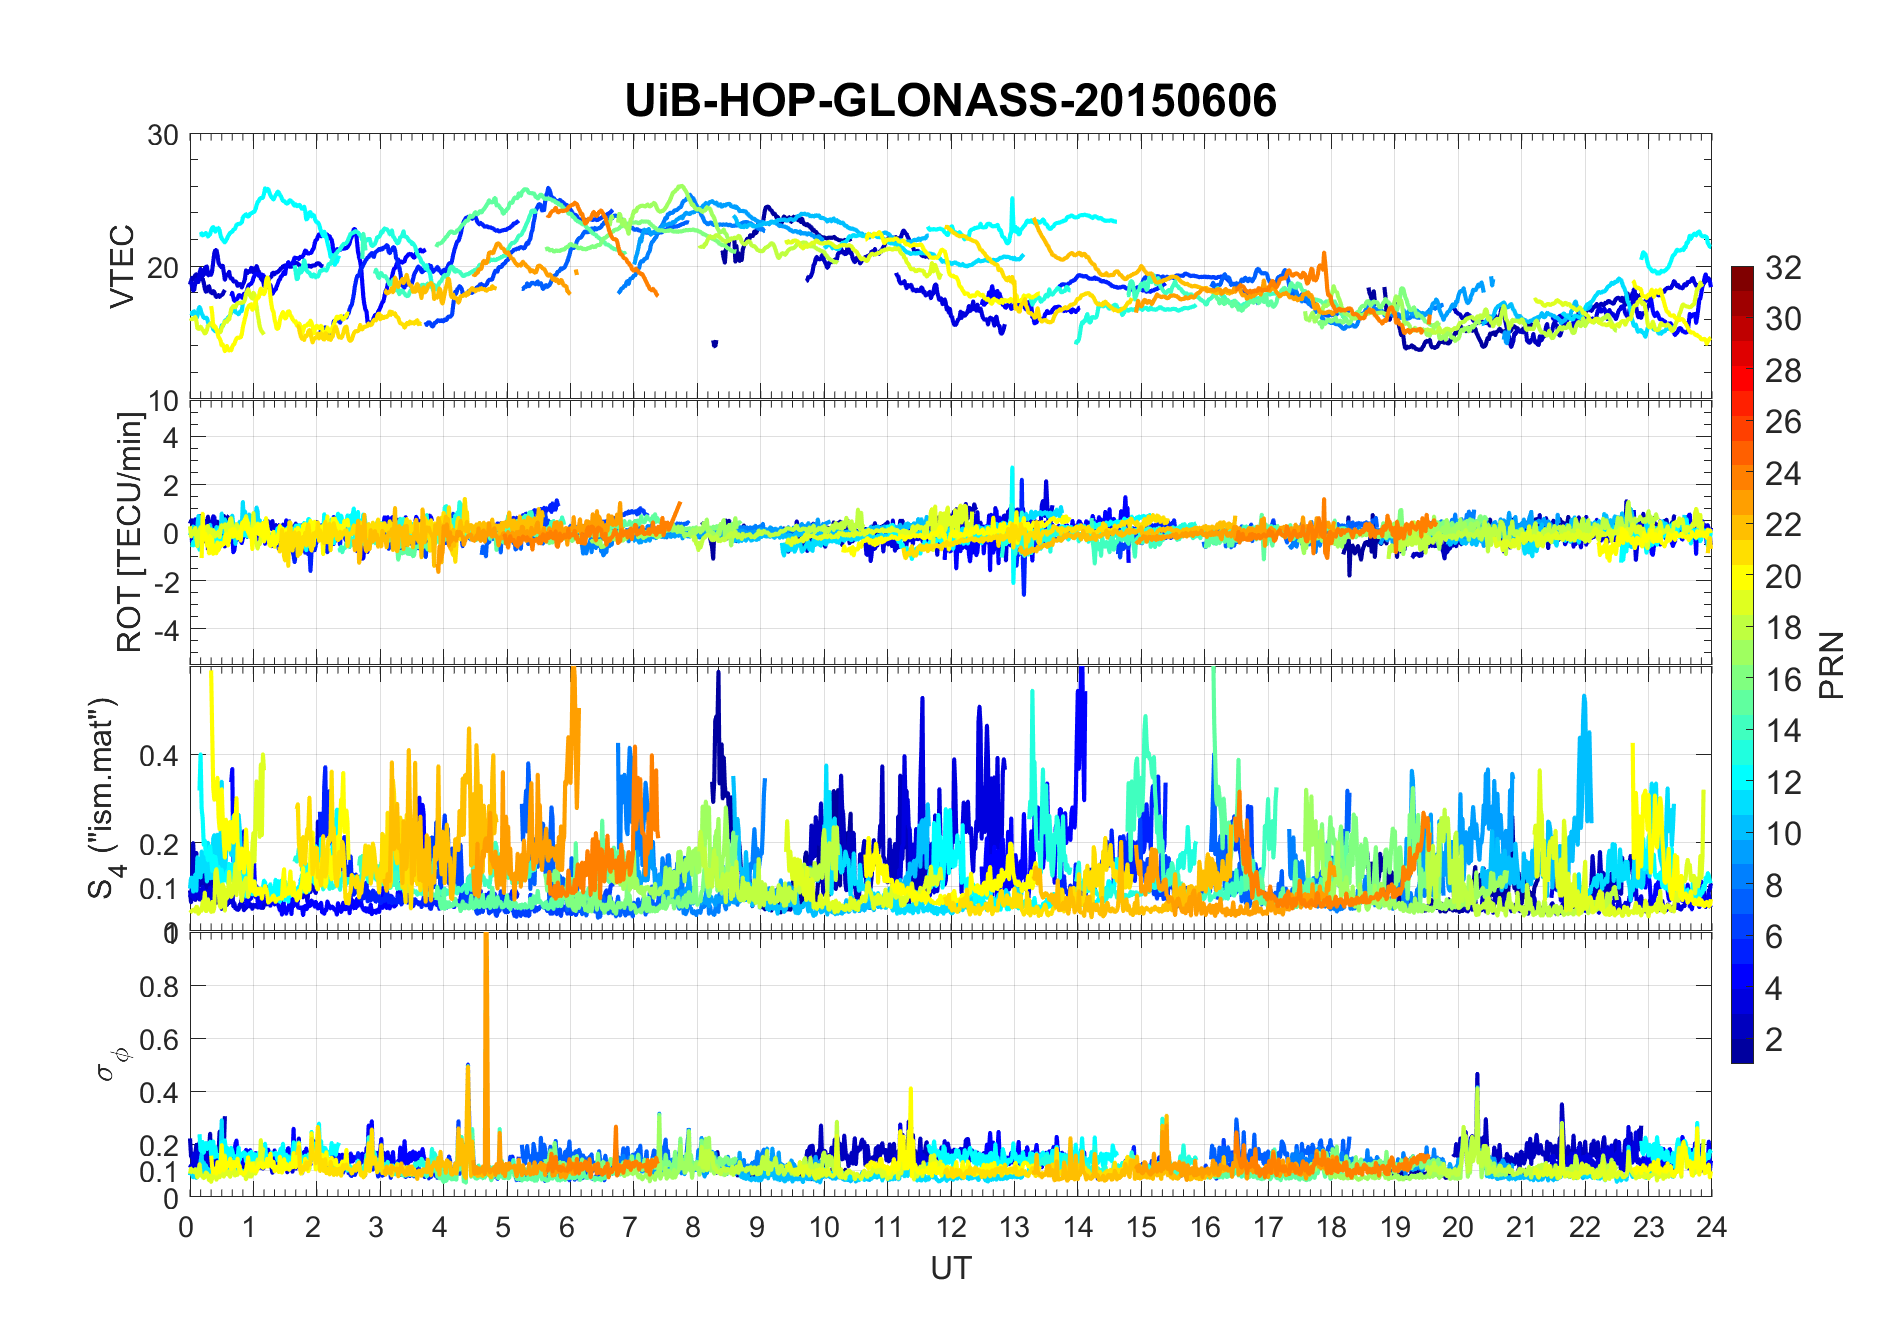Click the S4 ("ism.mat") axis label
This screenshot has height=1330, width=1902.
pyautogui.click(x=107, y=798)
